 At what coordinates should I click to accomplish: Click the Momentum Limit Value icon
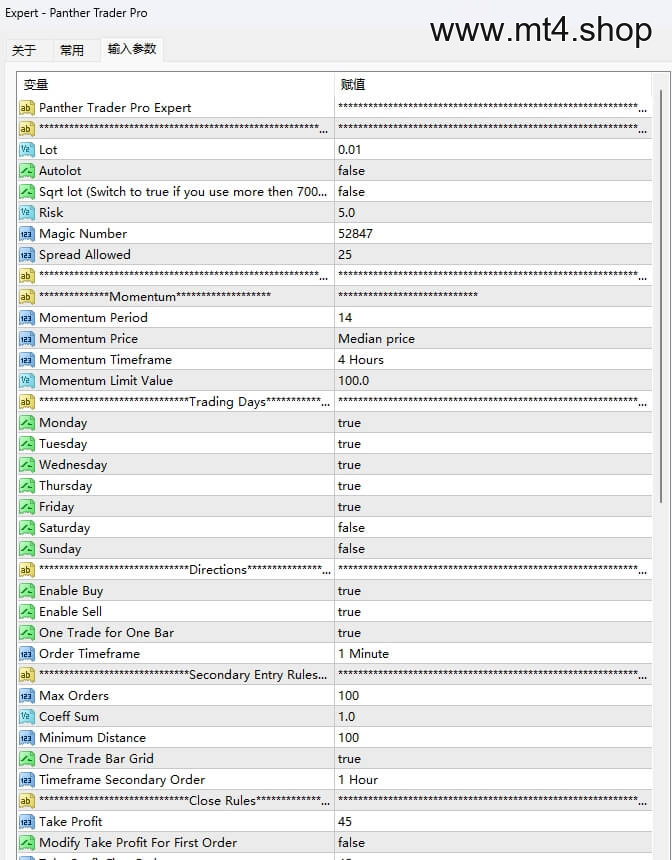click(26, 381)
